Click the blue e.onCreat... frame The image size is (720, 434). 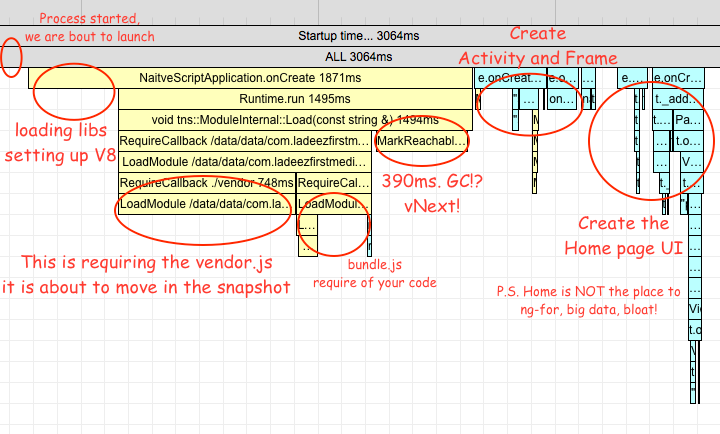510,78
